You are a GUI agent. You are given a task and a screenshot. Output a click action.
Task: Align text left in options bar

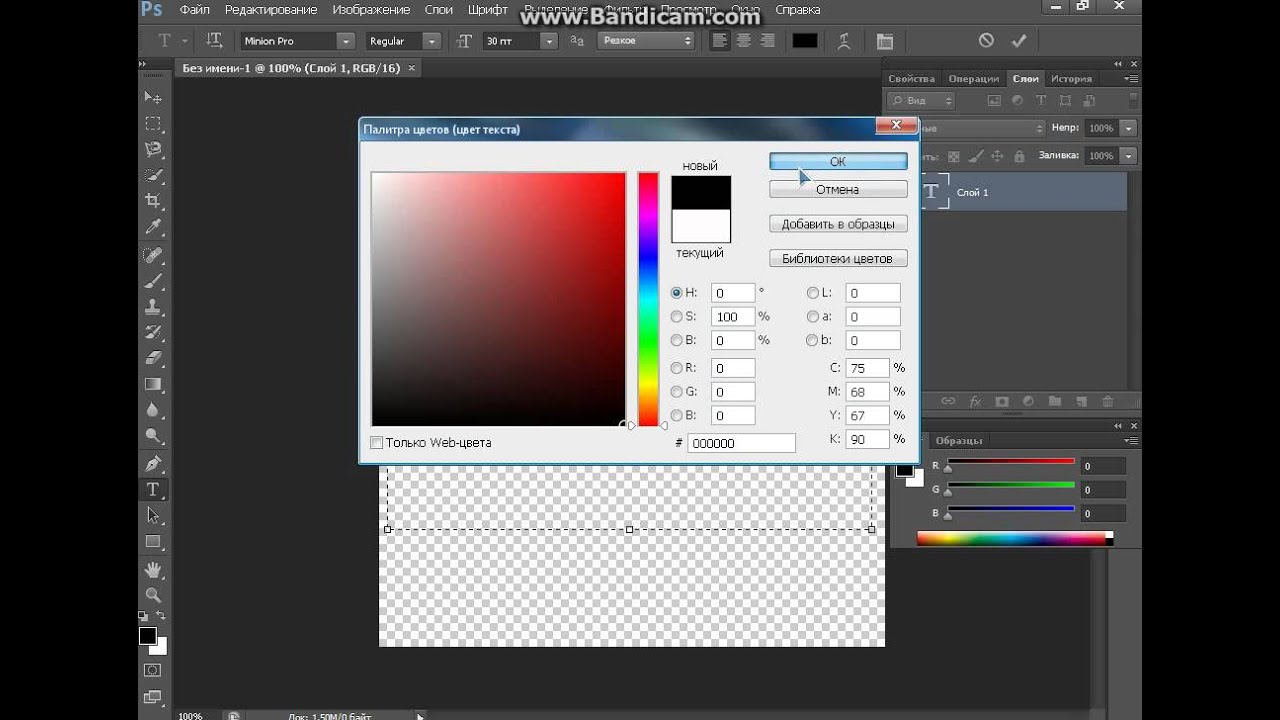(x=720, y=41)
